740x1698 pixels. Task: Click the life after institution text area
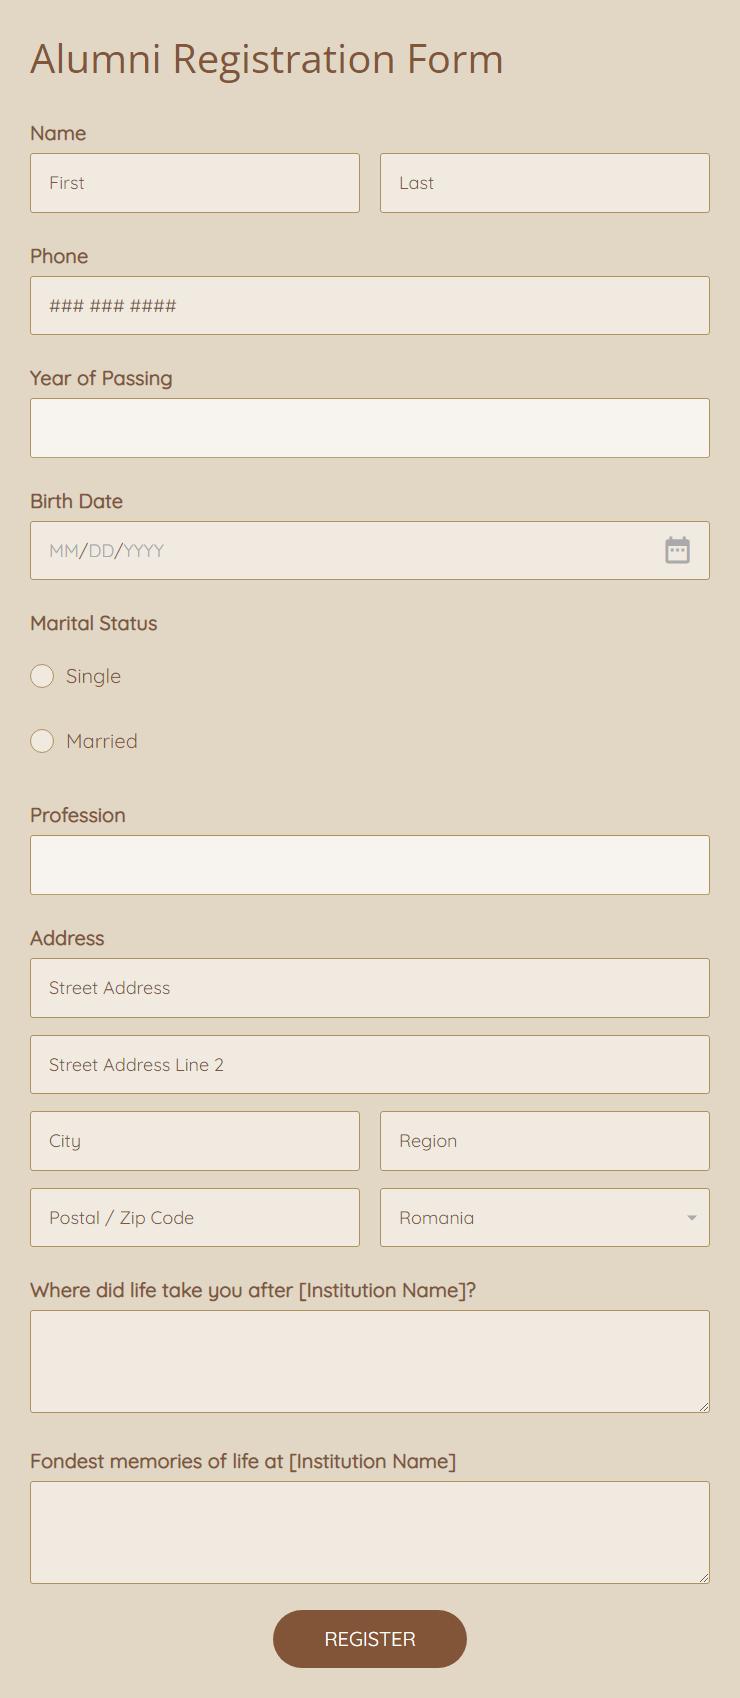[370, 1361]
